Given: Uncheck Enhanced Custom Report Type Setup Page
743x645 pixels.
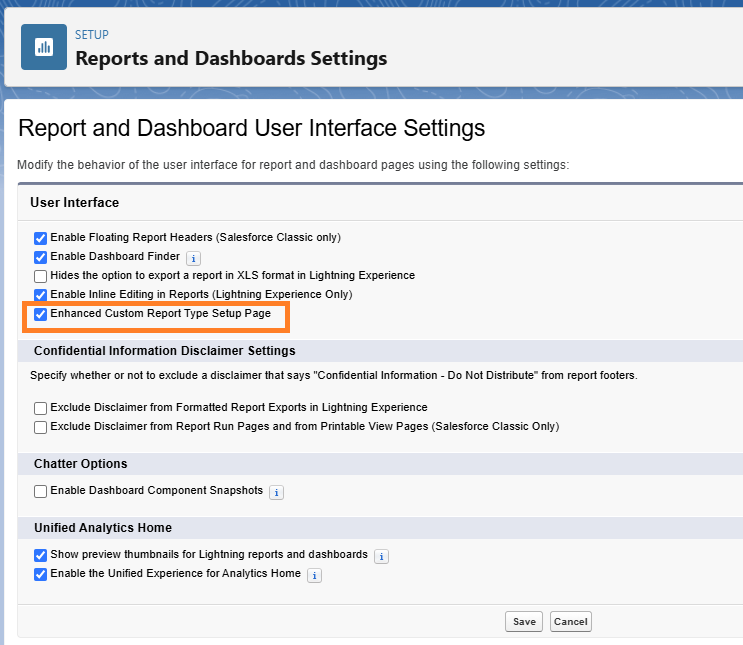Looking at the screenshot, I should coord(40,314).
